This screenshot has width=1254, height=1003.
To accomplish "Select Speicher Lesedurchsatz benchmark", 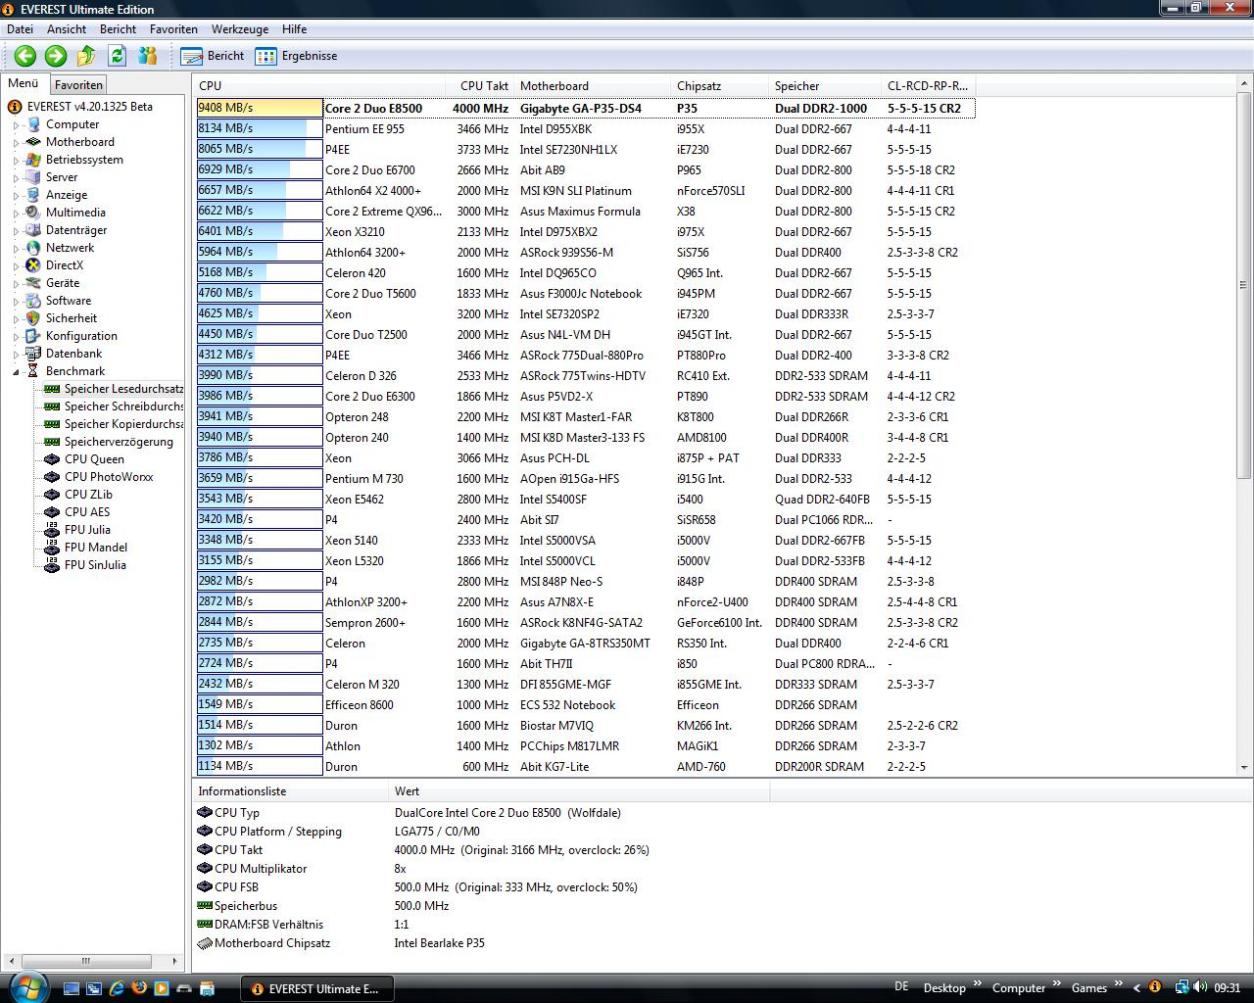I will click(x=114, y=388).
